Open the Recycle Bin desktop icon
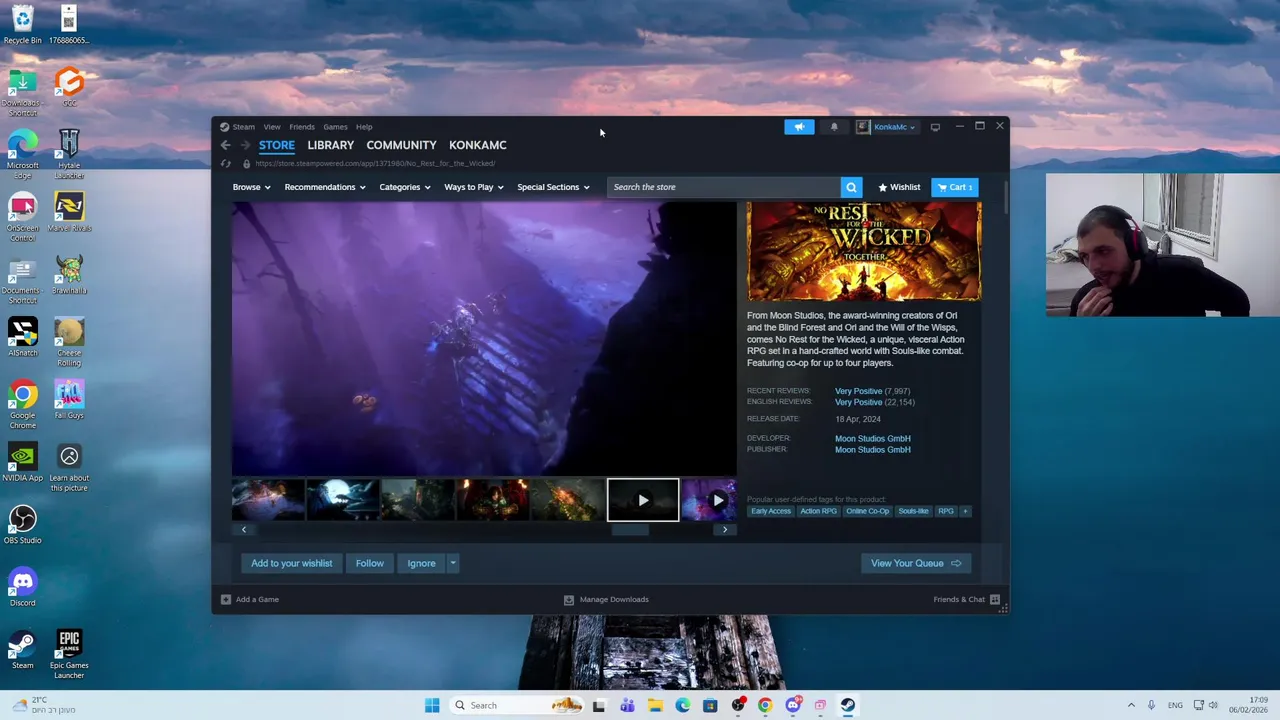 click(x=22, y=24)
